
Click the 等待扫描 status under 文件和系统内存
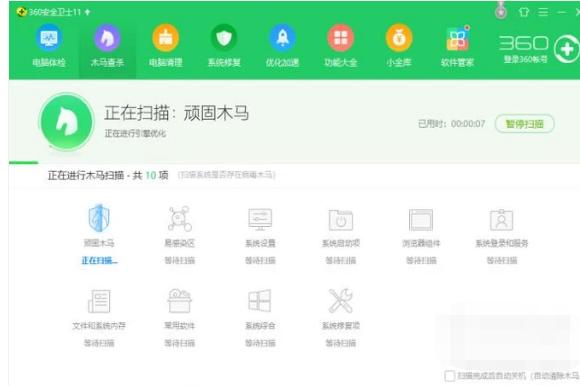tap(99, 343)
